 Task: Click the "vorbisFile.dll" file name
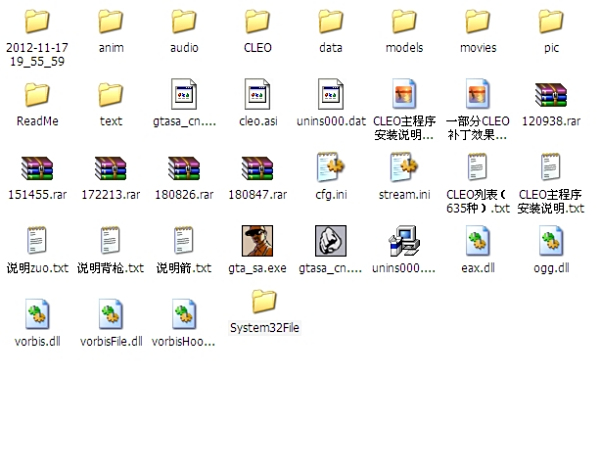111,341
